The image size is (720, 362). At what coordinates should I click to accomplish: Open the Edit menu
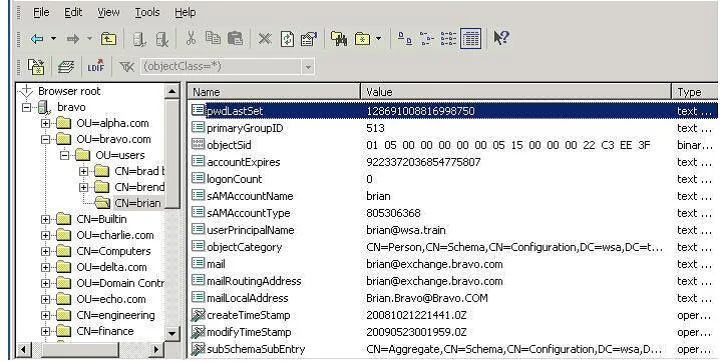point(73,12)
